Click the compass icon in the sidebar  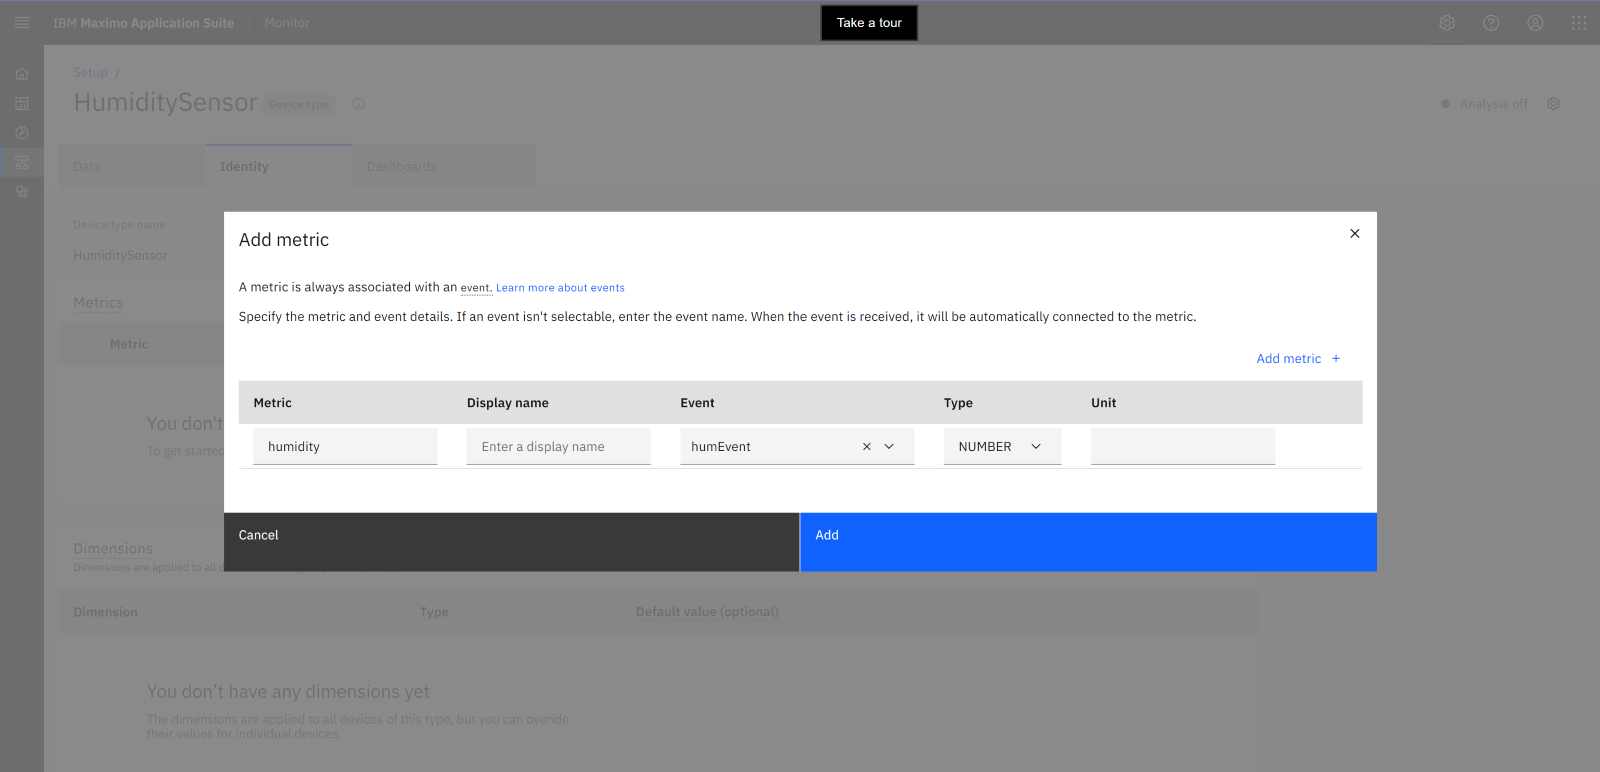click(x=22, y=132)
